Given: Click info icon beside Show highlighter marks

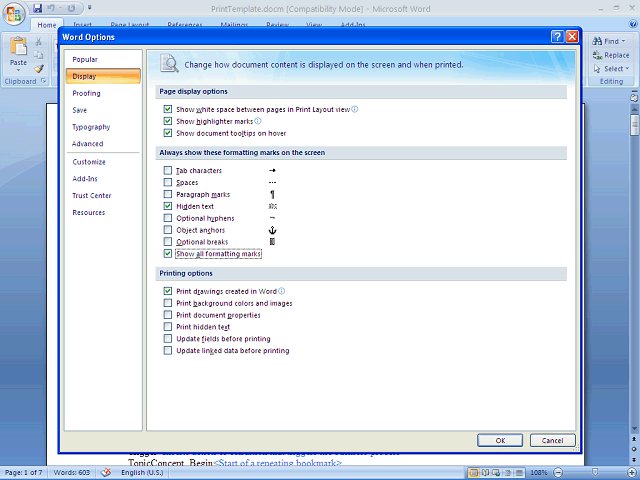Looking at the screenshot, I should (x=258, y=121).
